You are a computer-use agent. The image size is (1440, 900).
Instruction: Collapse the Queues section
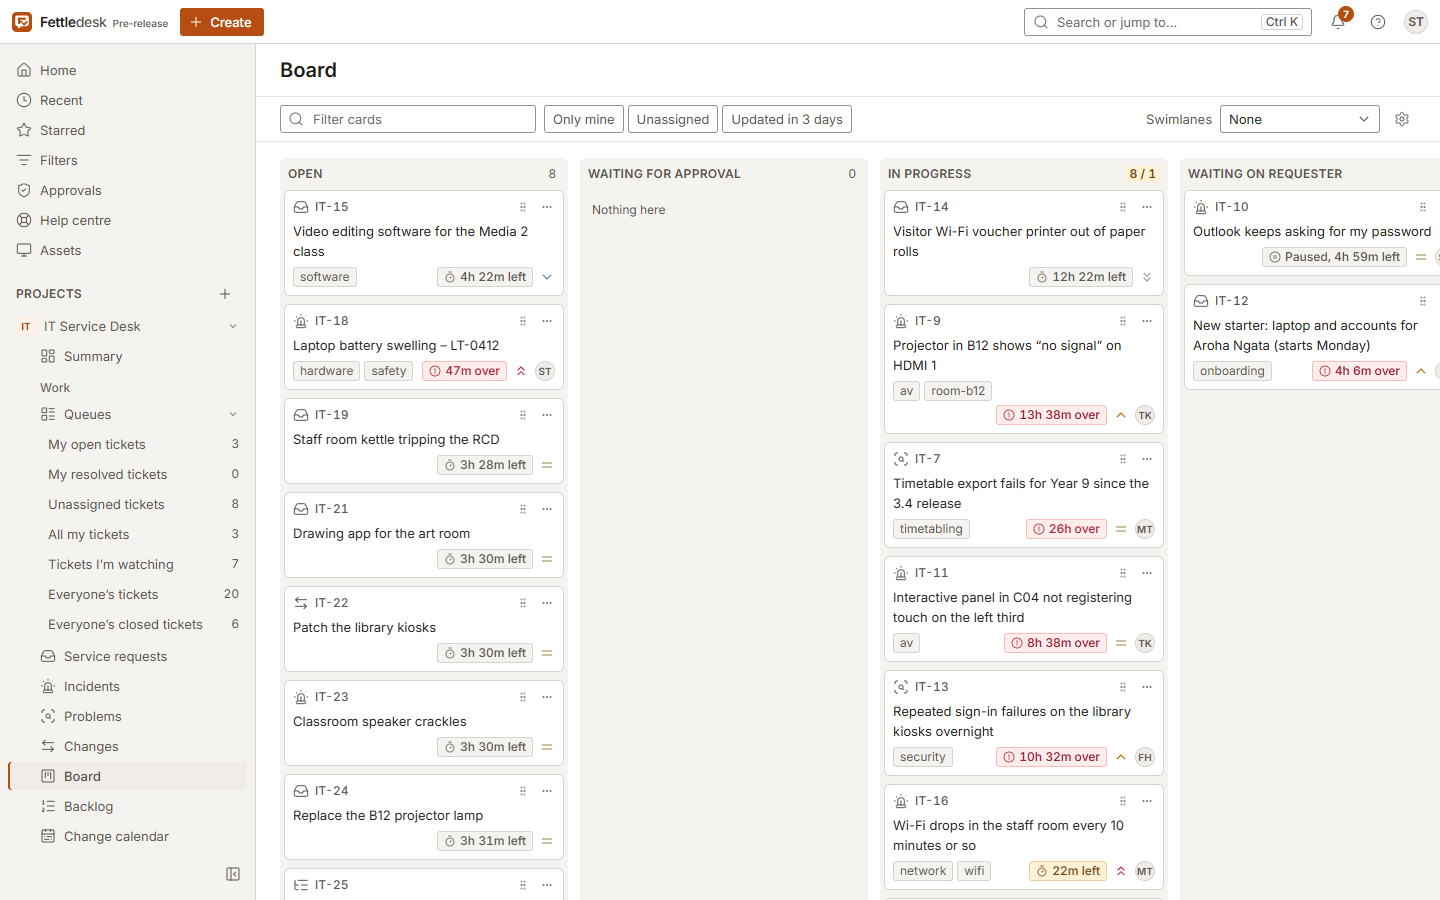point(233,414)
